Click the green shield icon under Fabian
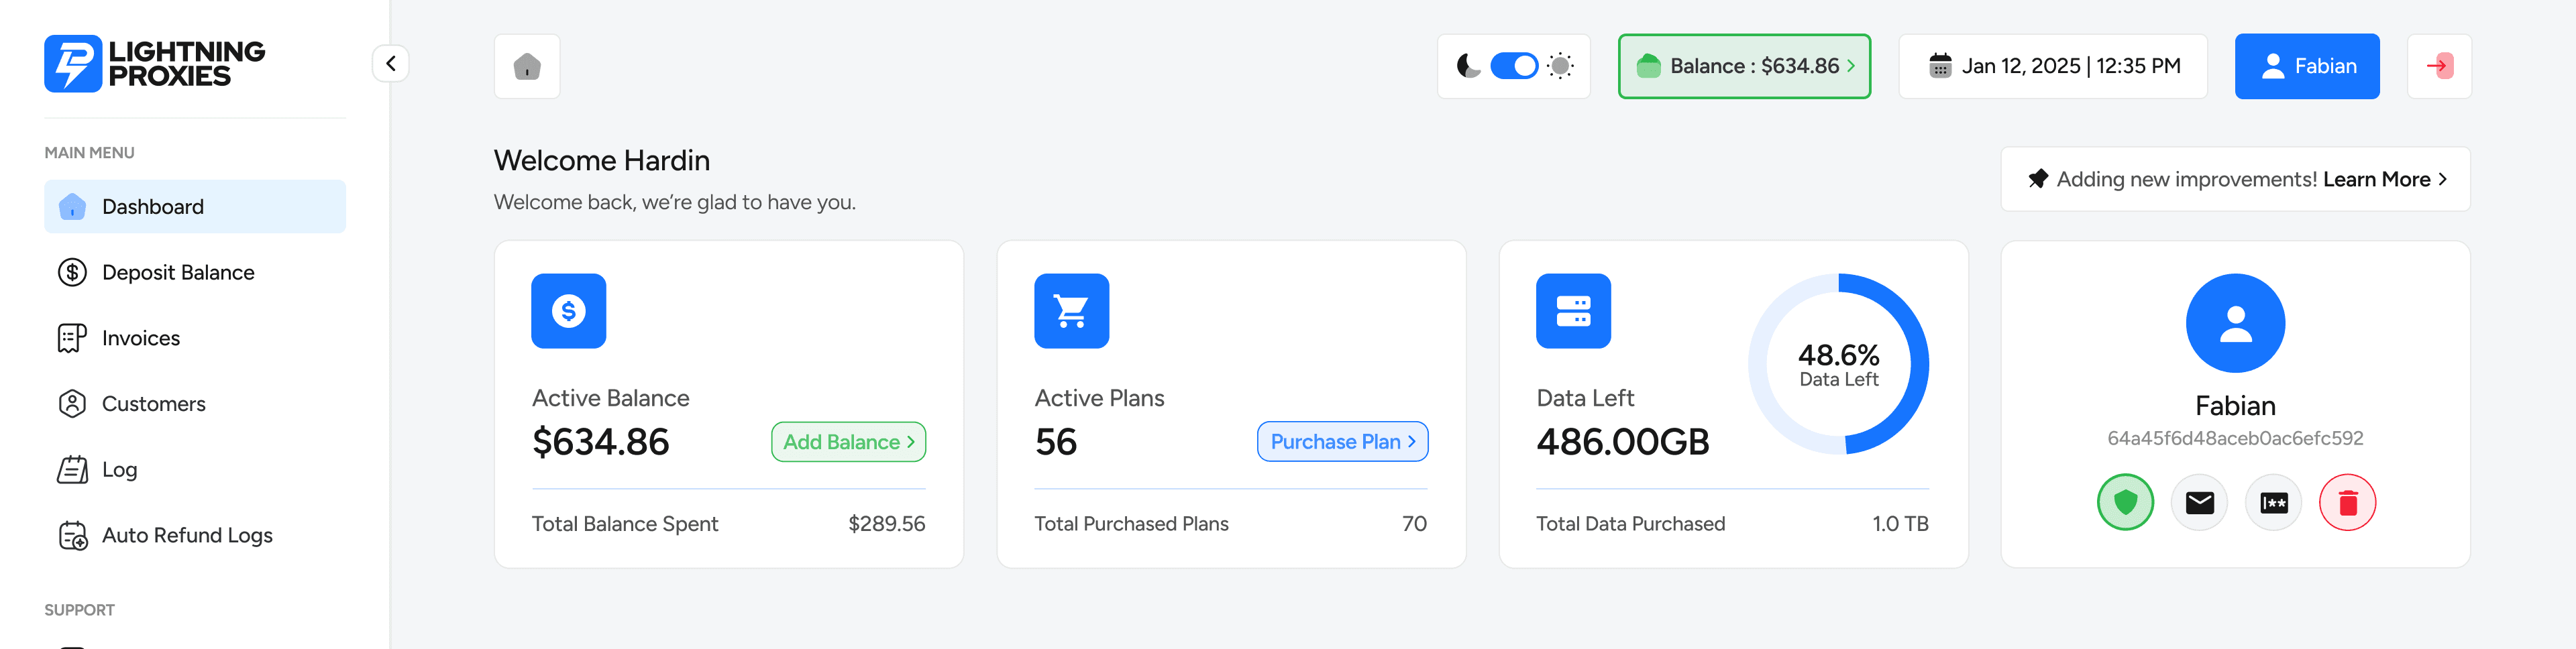 [x=2125, y=502]
